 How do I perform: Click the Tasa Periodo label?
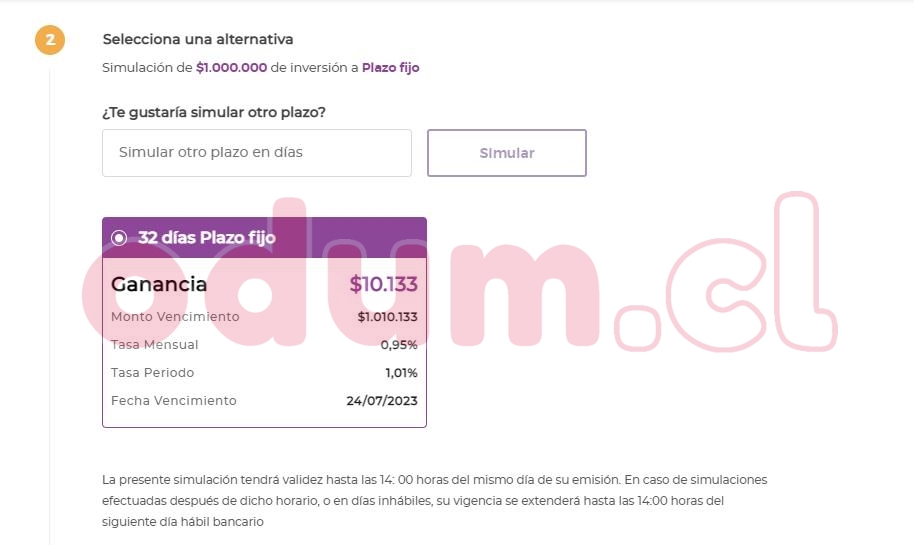[x=153, y=373]
